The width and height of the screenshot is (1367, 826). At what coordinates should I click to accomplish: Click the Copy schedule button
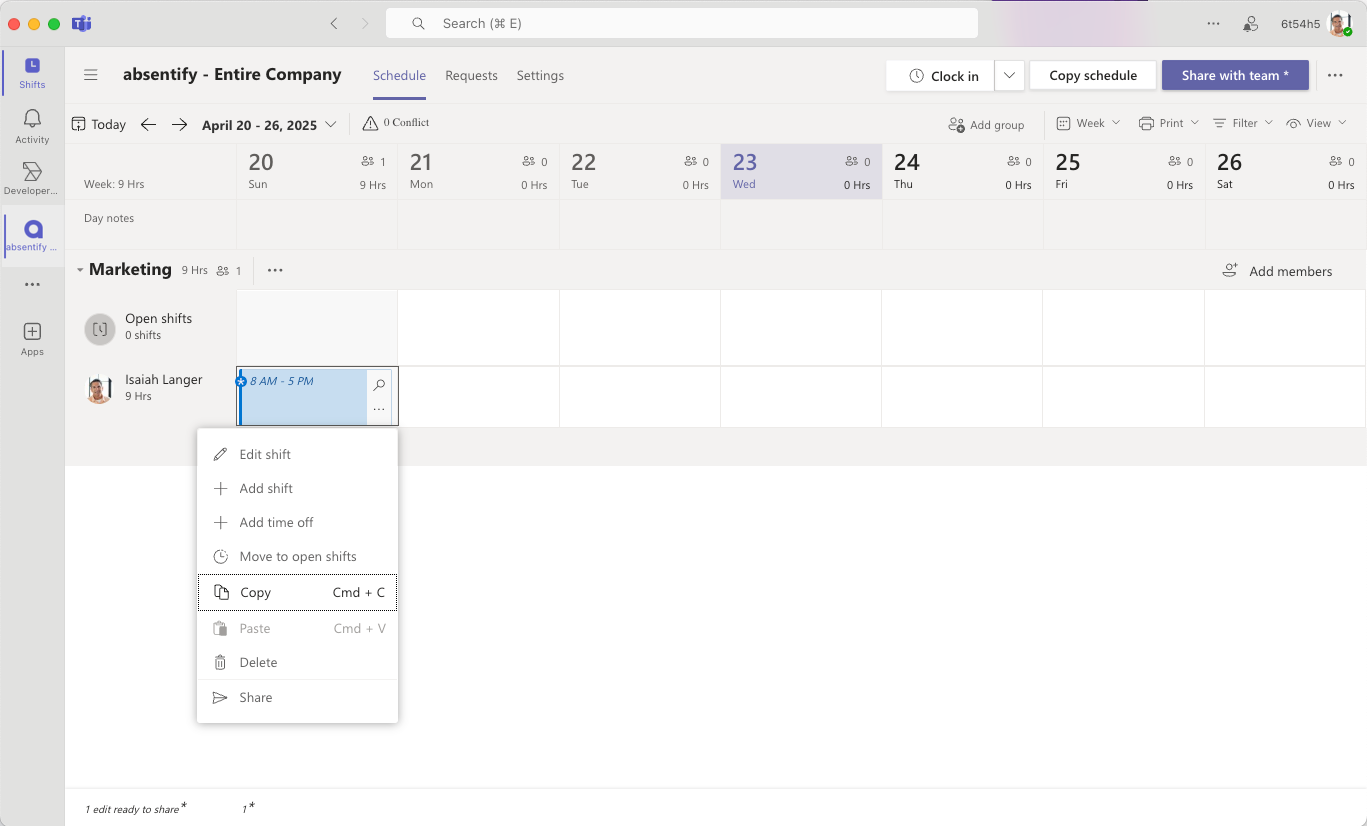(1093, 75)
